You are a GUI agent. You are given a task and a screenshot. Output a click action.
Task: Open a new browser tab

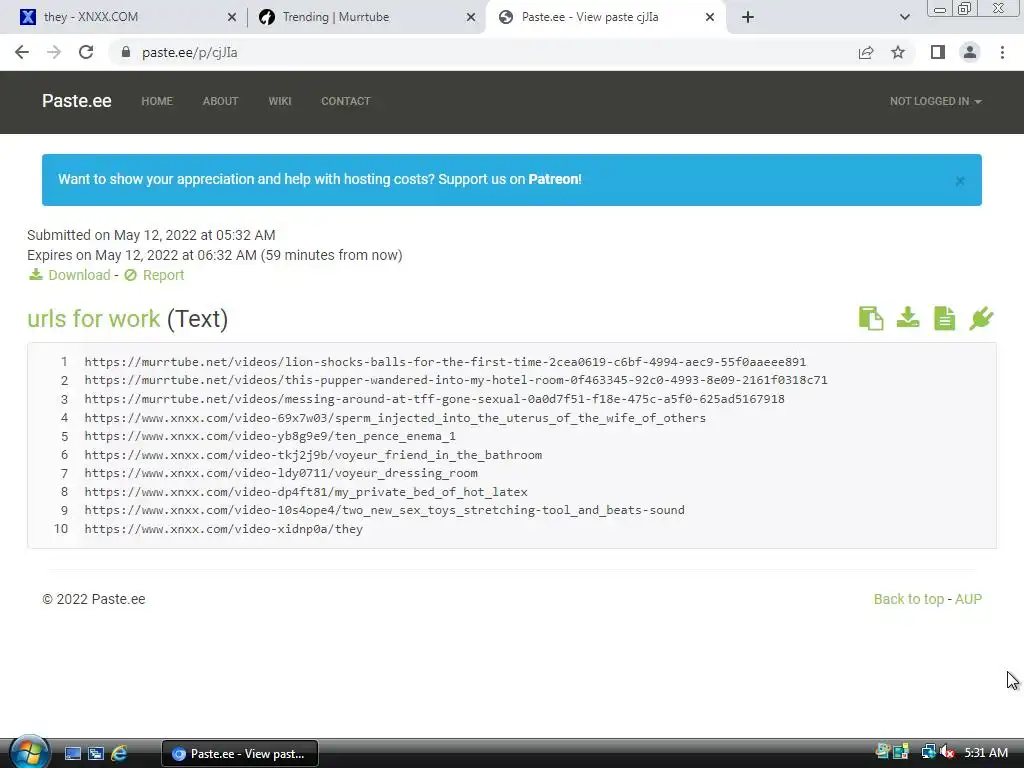(748, 17)
